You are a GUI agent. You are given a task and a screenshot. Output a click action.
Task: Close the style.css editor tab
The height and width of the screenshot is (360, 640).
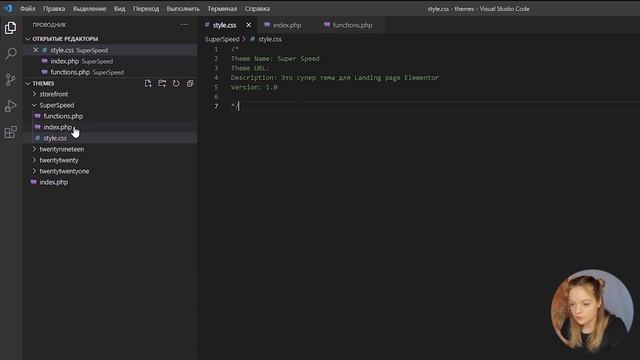click(249, 25)
